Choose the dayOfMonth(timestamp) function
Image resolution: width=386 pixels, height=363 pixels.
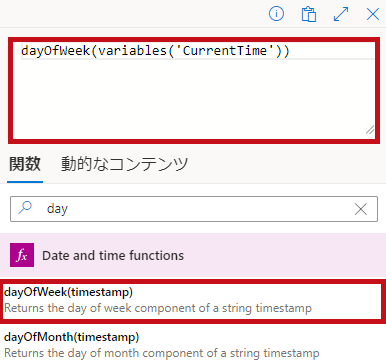(193, 344)
